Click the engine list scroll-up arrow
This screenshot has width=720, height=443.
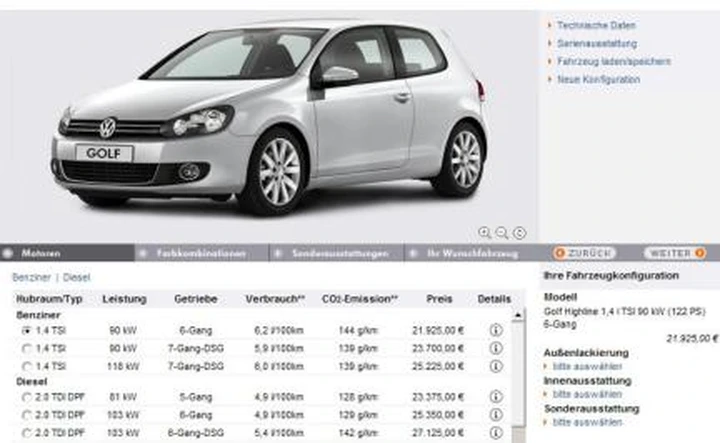[x=518, y=315]
